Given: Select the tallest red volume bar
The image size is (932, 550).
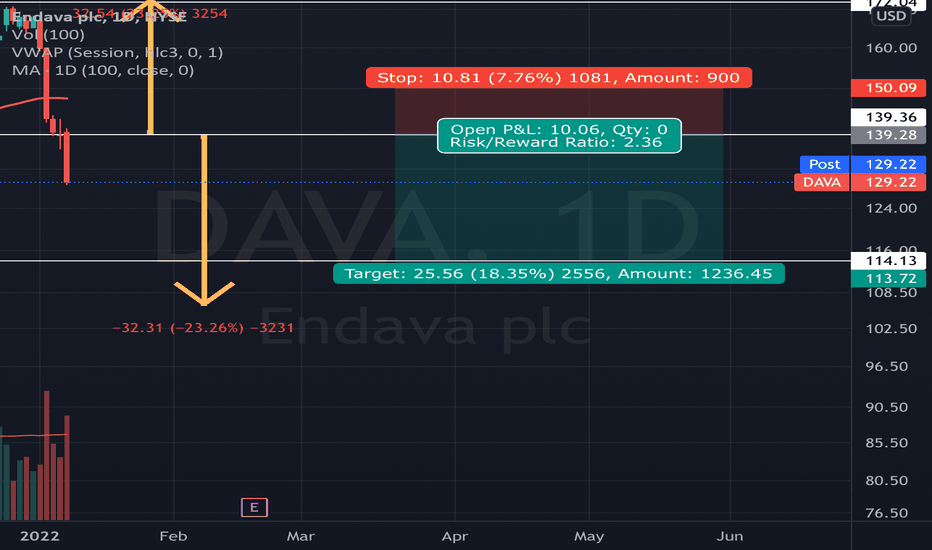Looking at the screenshot, I should (46, 455).
